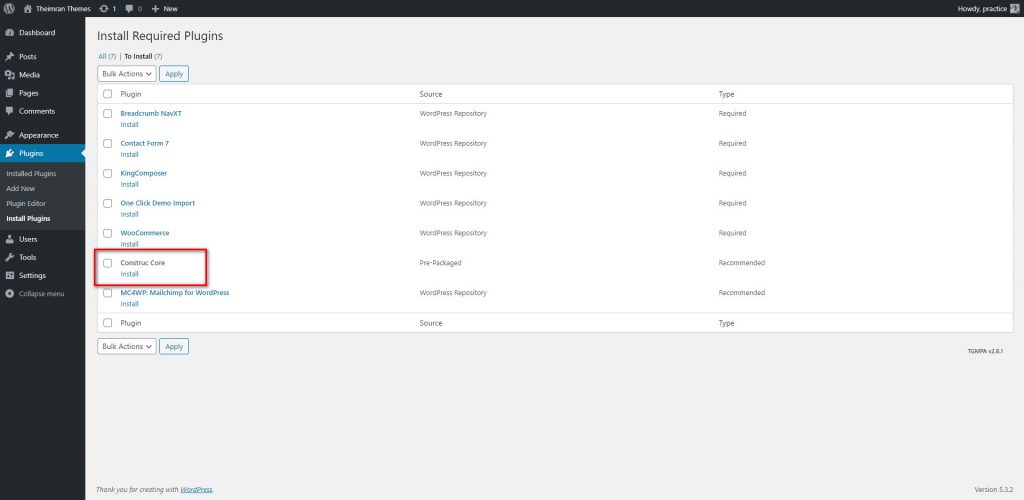The width and height of the screenshot is (1024, 500).
Task: Click Recommended type of Construc Core
Action: coord(741,263)
